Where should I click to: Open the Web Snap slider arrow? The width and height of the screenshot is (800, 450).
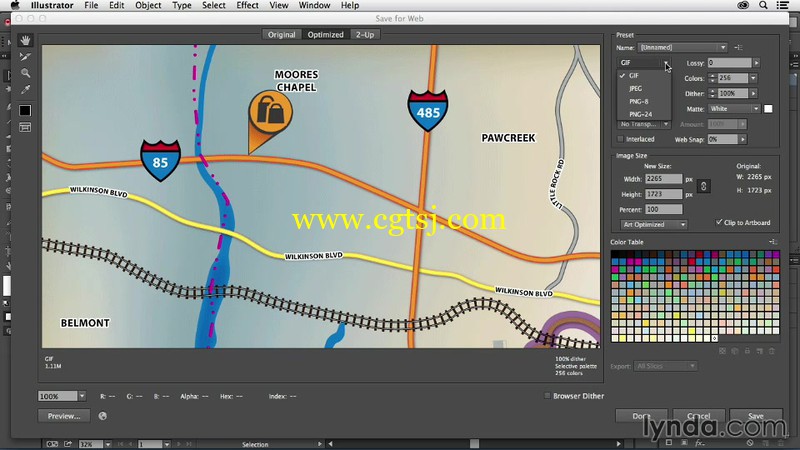pos(743,139)
